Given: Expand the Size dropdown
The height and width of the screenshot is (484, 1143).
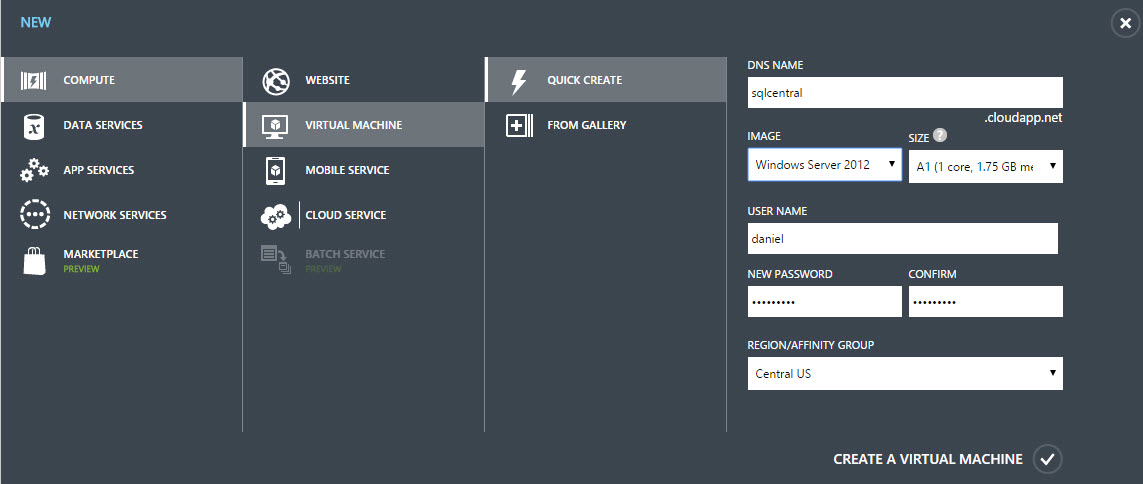Looking at the screenshot, I should 985,167.
